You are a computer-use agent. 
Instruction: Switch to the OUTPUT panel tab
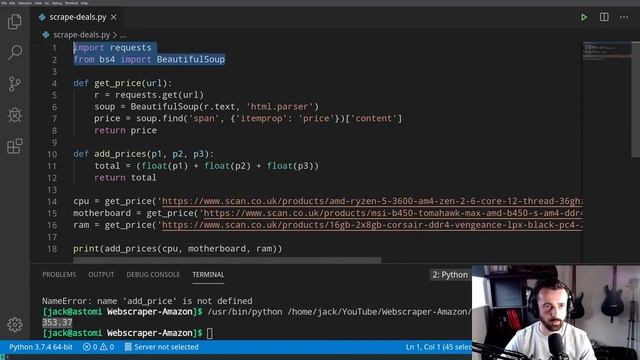coord(101,275)
